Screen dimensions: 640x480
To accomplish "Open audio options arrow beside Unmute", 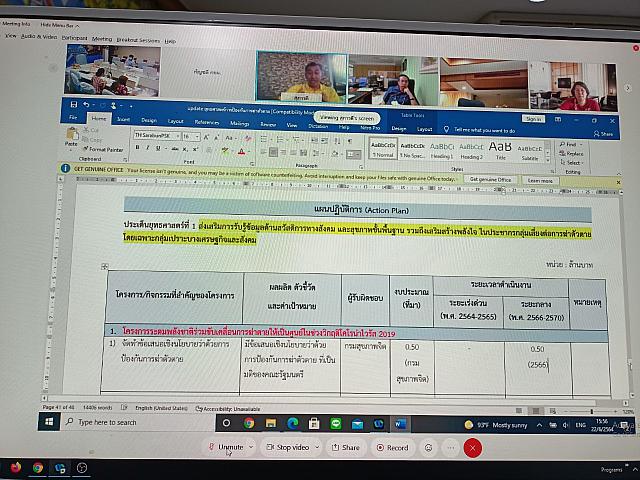I will click(x=249, y=447).
